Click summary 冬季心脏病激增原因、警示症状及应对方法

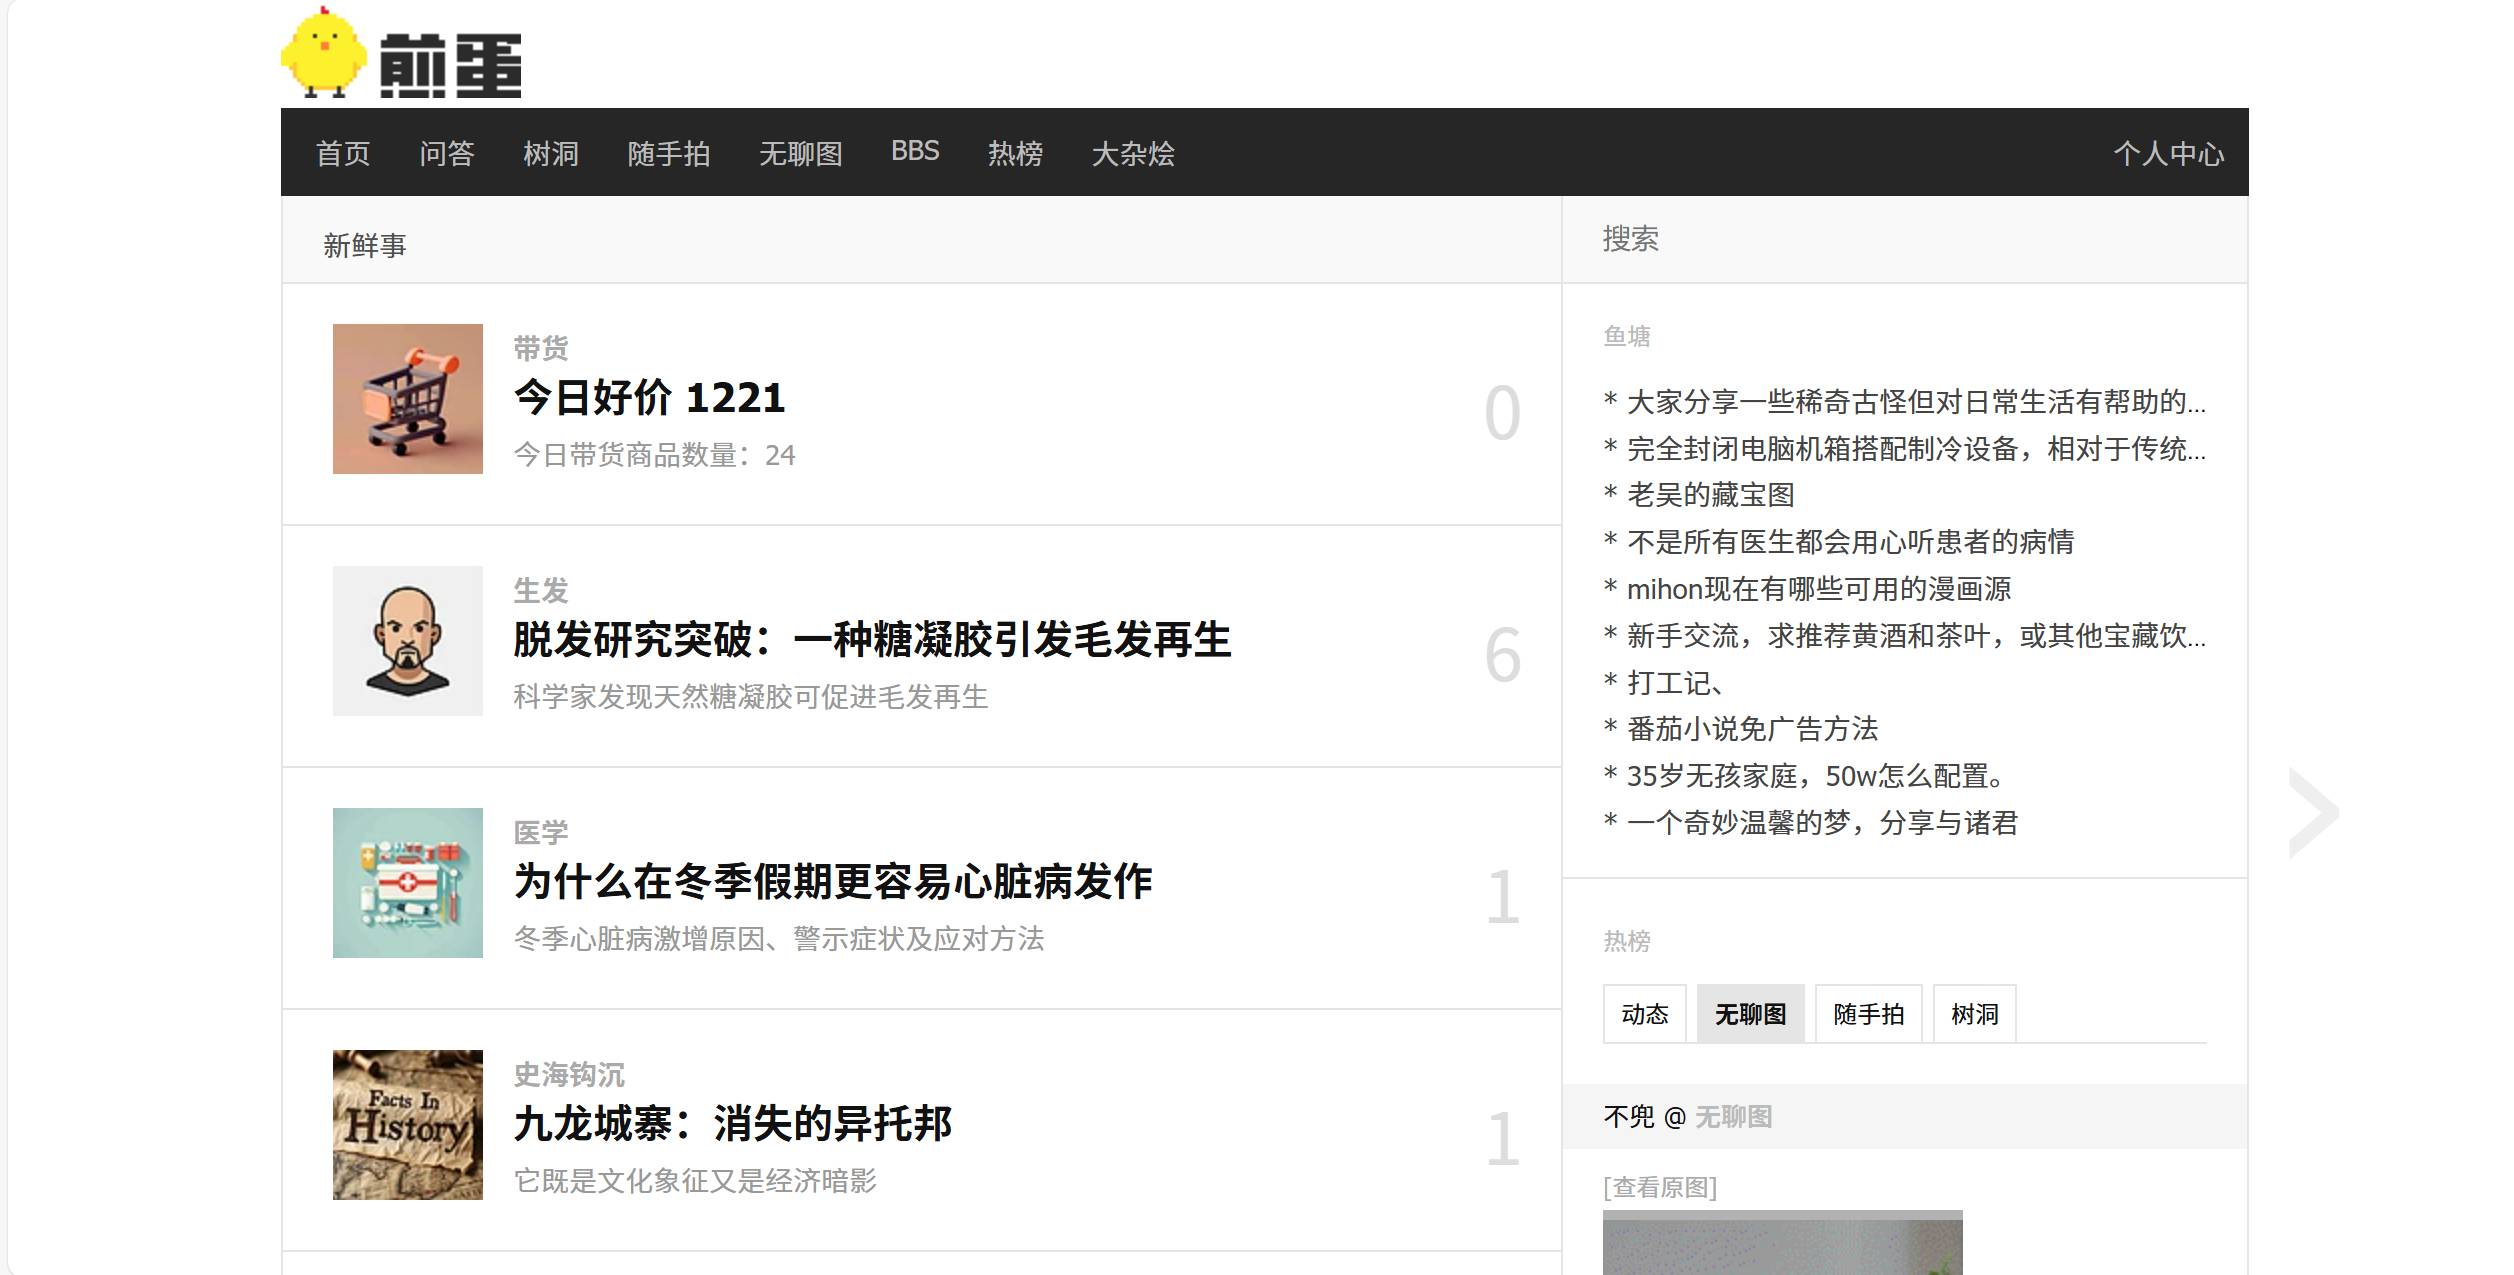pyautogui.click(x=779, y=939)
